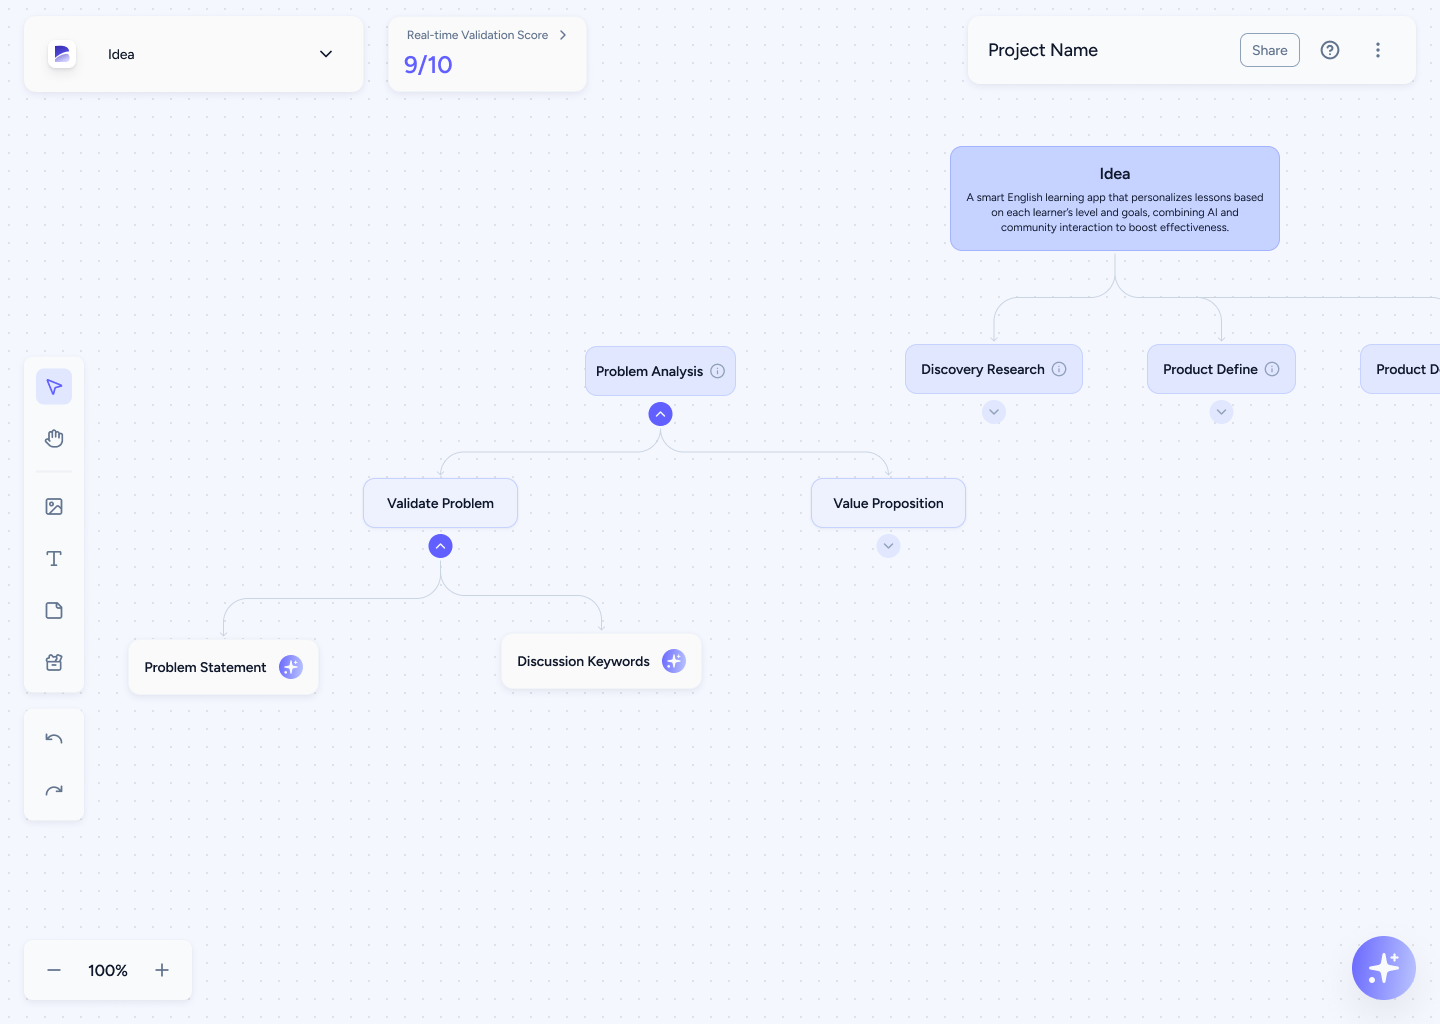Open the templates tool in the sidebar
Screen dimensions: 1440x1024
[x=54, y=662]
